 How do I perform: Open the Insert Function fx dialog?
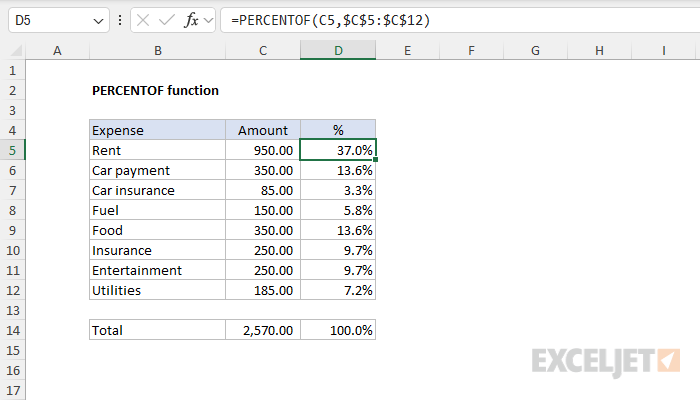click(191, 20)
